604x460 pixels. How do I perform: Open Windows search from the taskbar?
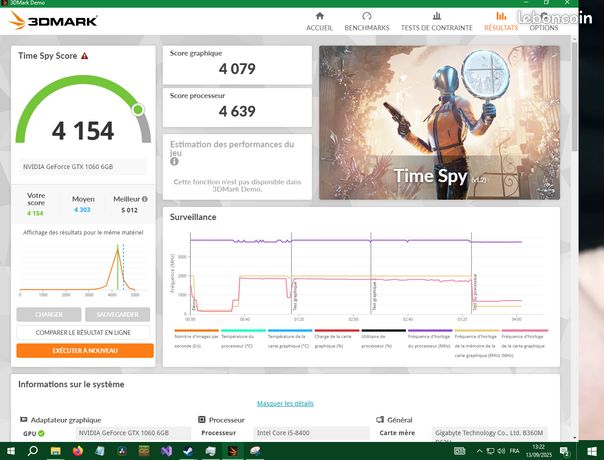point(33,451)
